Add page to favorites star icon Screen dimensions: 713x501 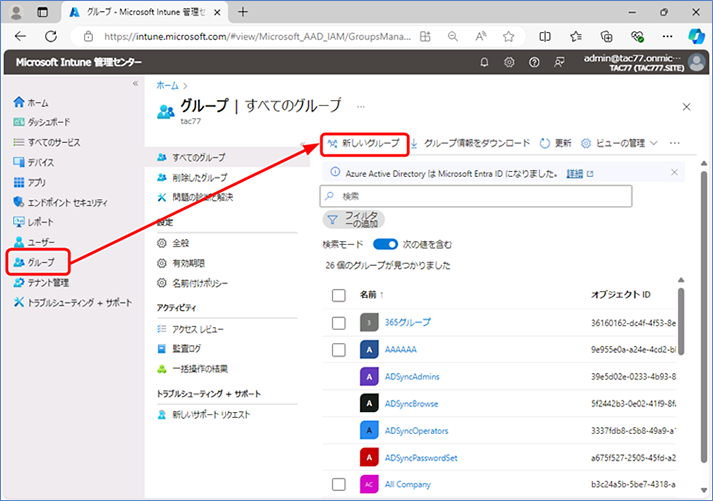[x=508, y=36]
